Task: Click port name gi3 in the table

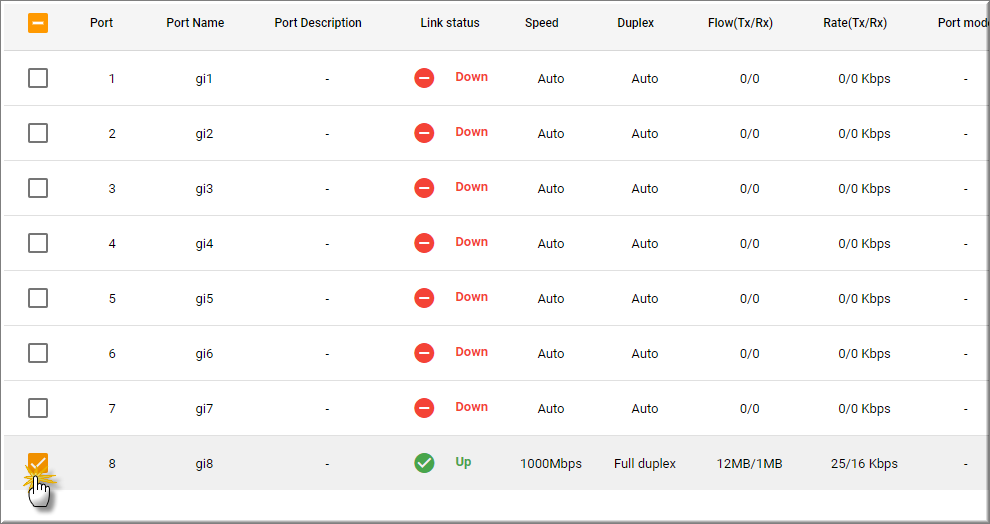Action: coord(204,189)
